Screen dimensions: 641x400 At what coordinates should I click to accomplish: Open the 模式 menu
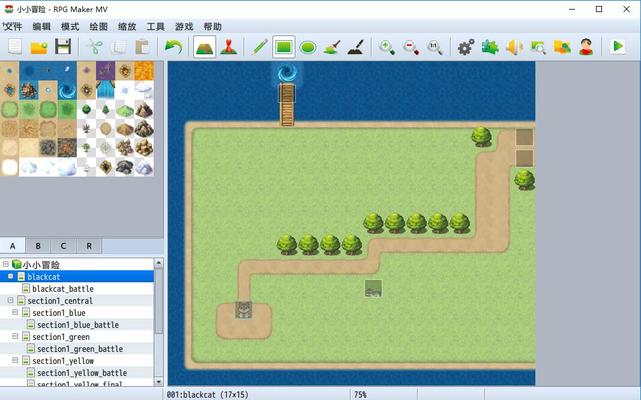point(70,27)
